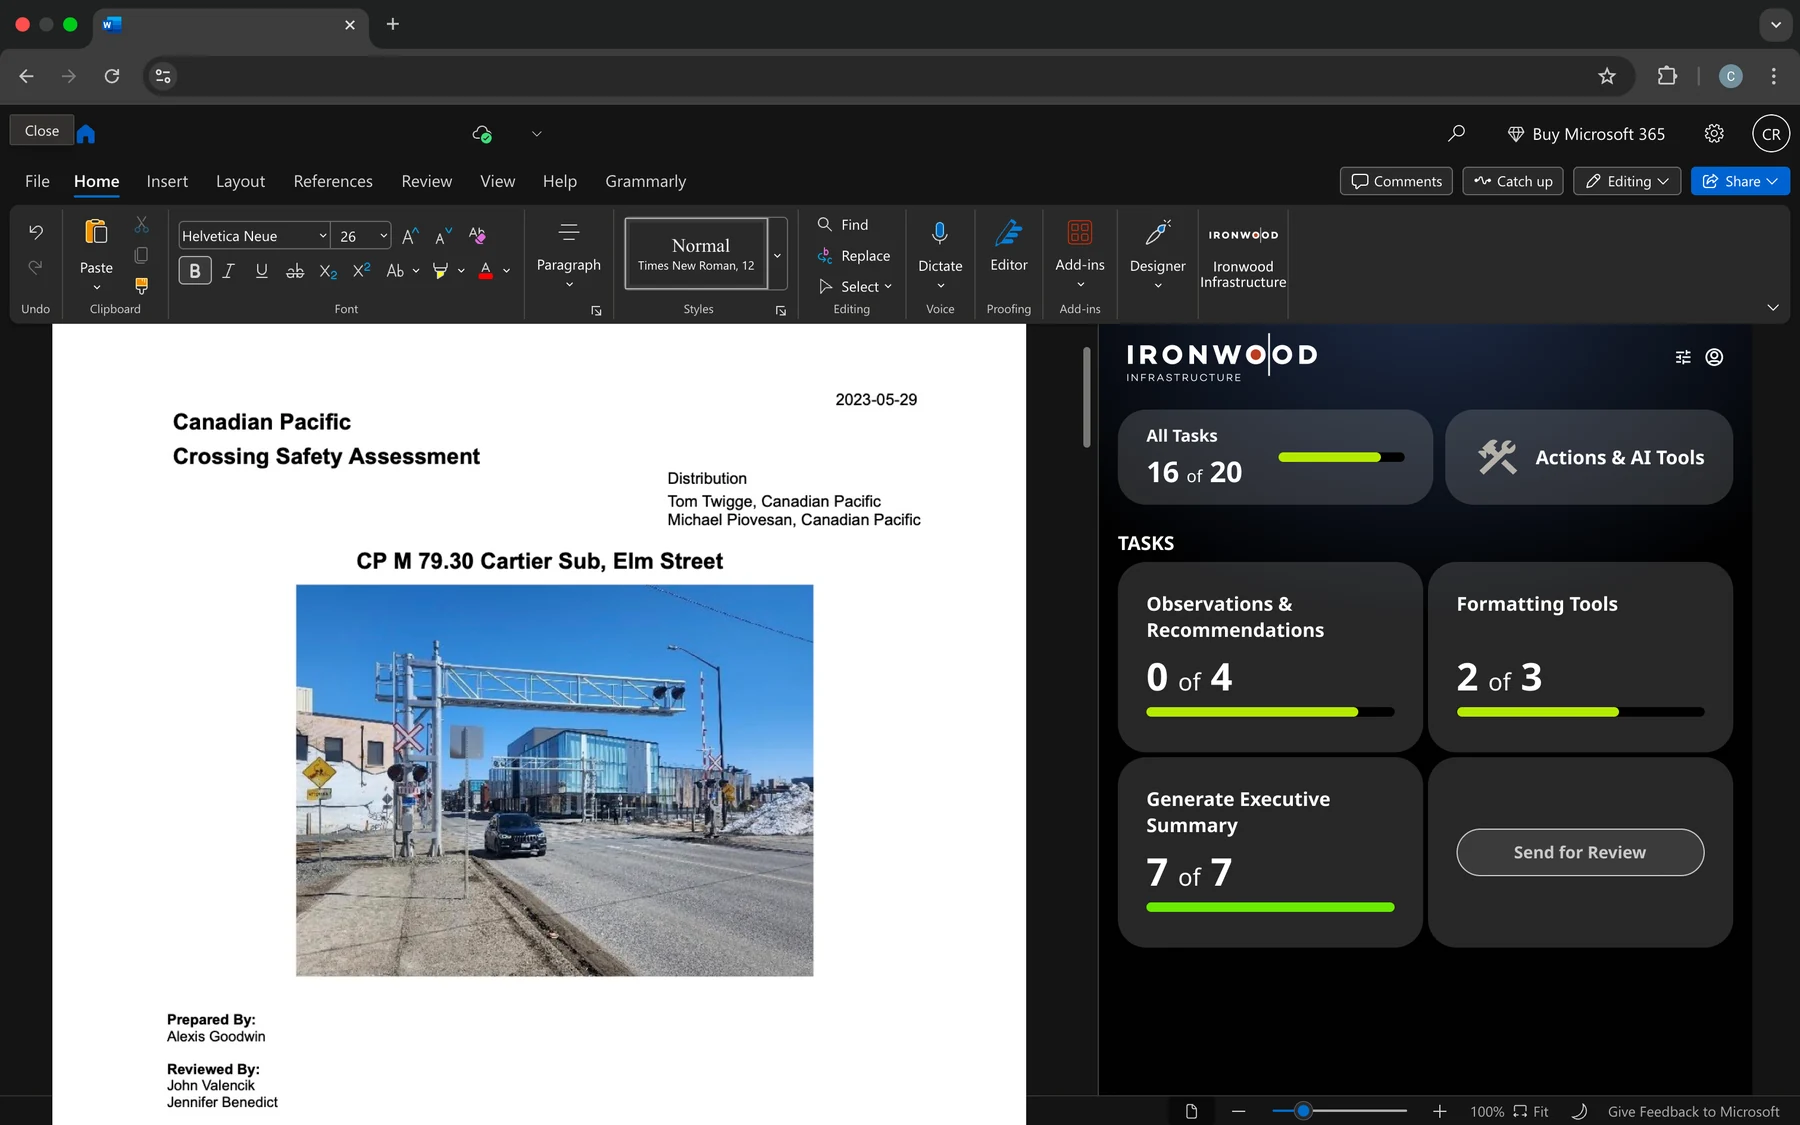Click the search magnifier in the header

point(1456,133)
